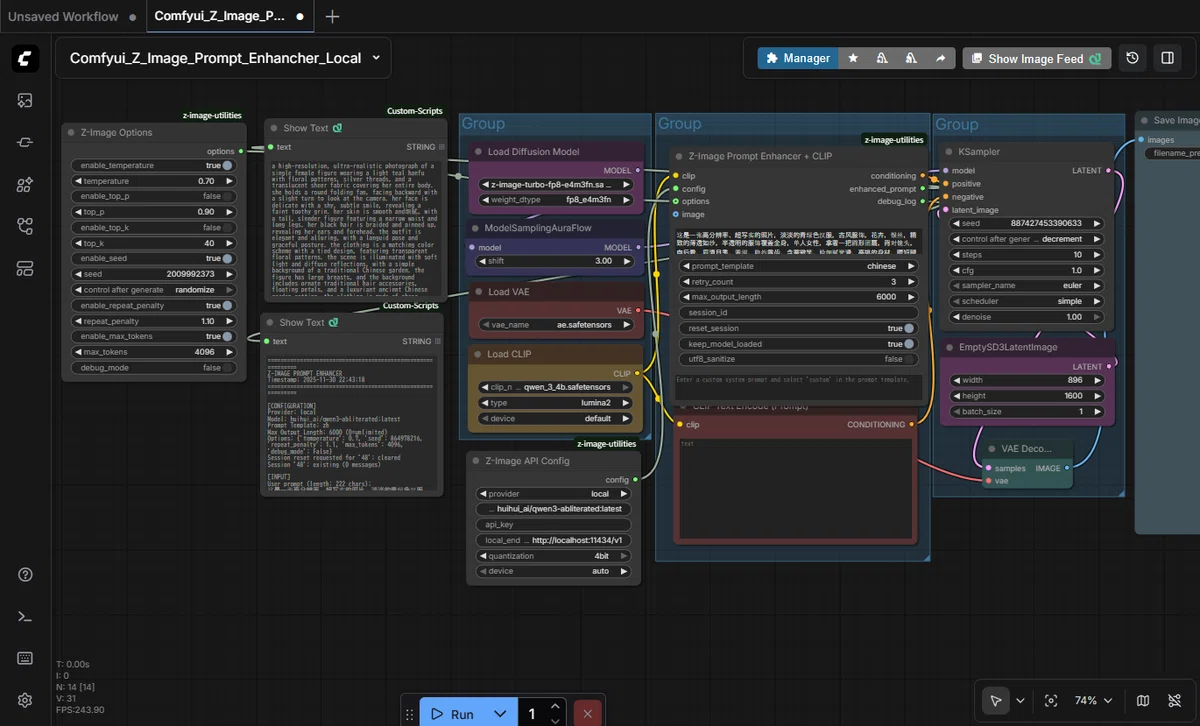Open the ComfyUI logo menu
Image resolution: width=1200 pixels, height=726 pixels.
(x=26, y=58)
